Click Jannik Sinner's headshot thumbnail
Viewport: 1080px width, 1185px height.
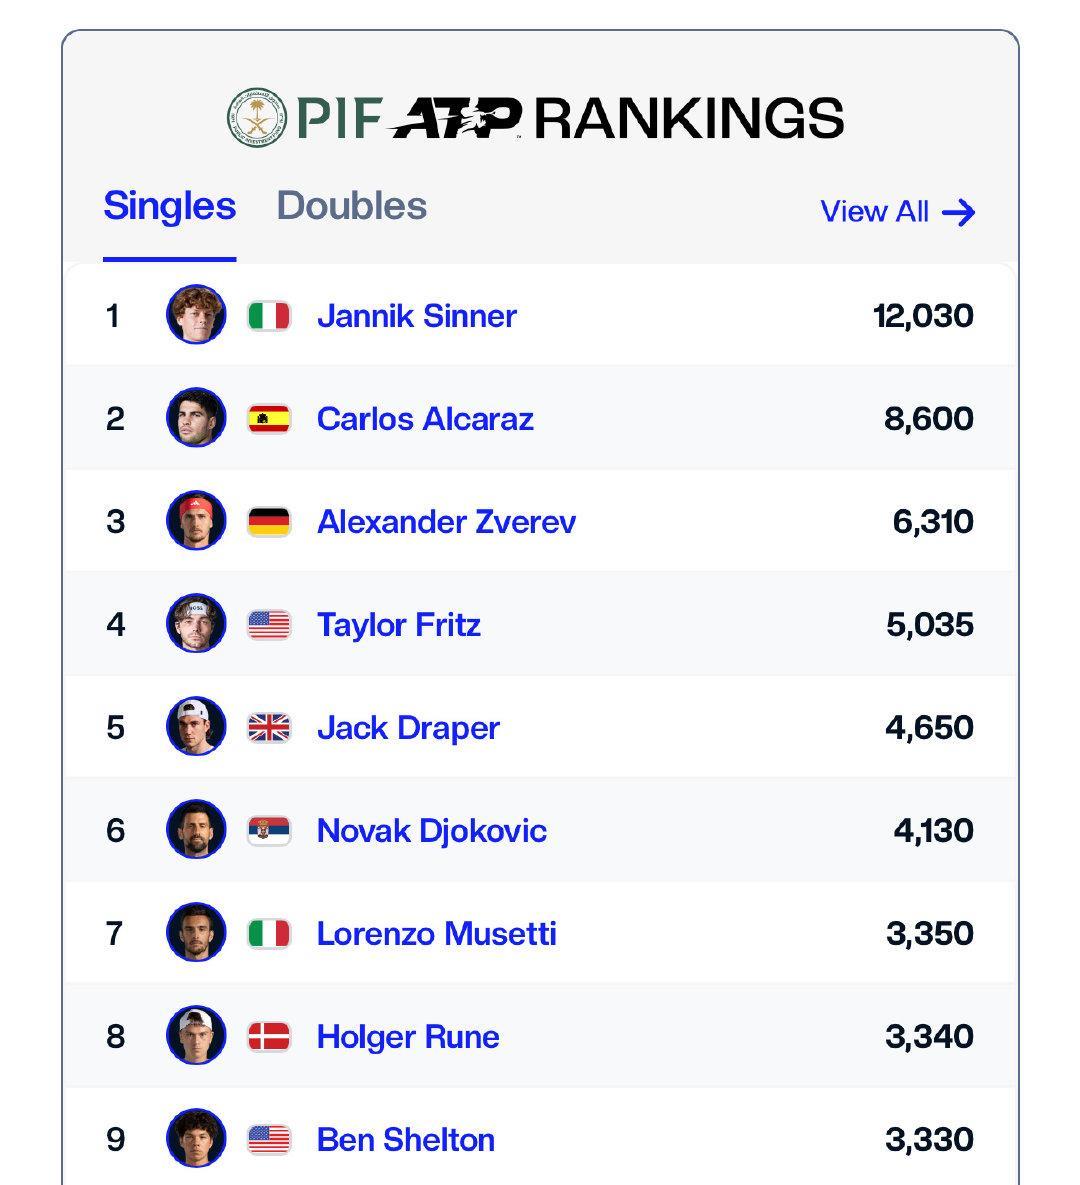(x=196, y=315)
